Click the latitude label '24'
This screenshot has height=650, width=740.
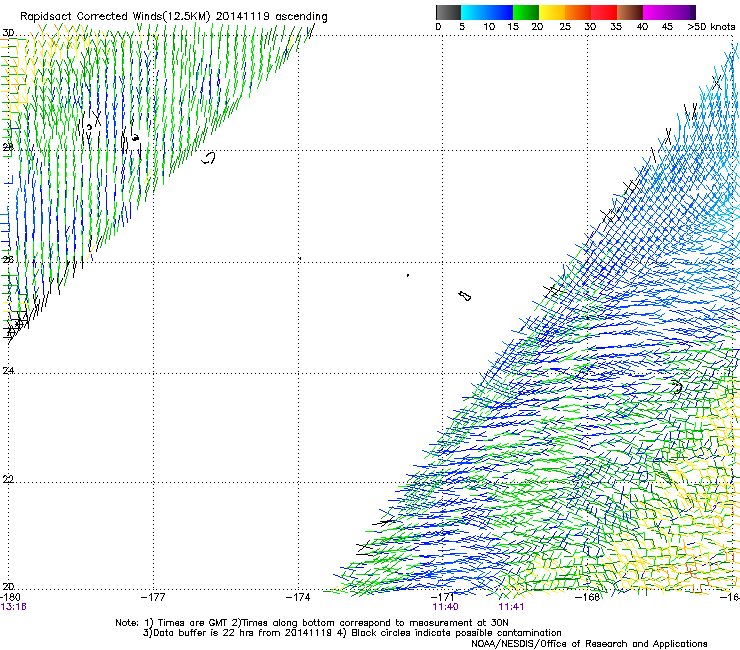pos(8,371)
